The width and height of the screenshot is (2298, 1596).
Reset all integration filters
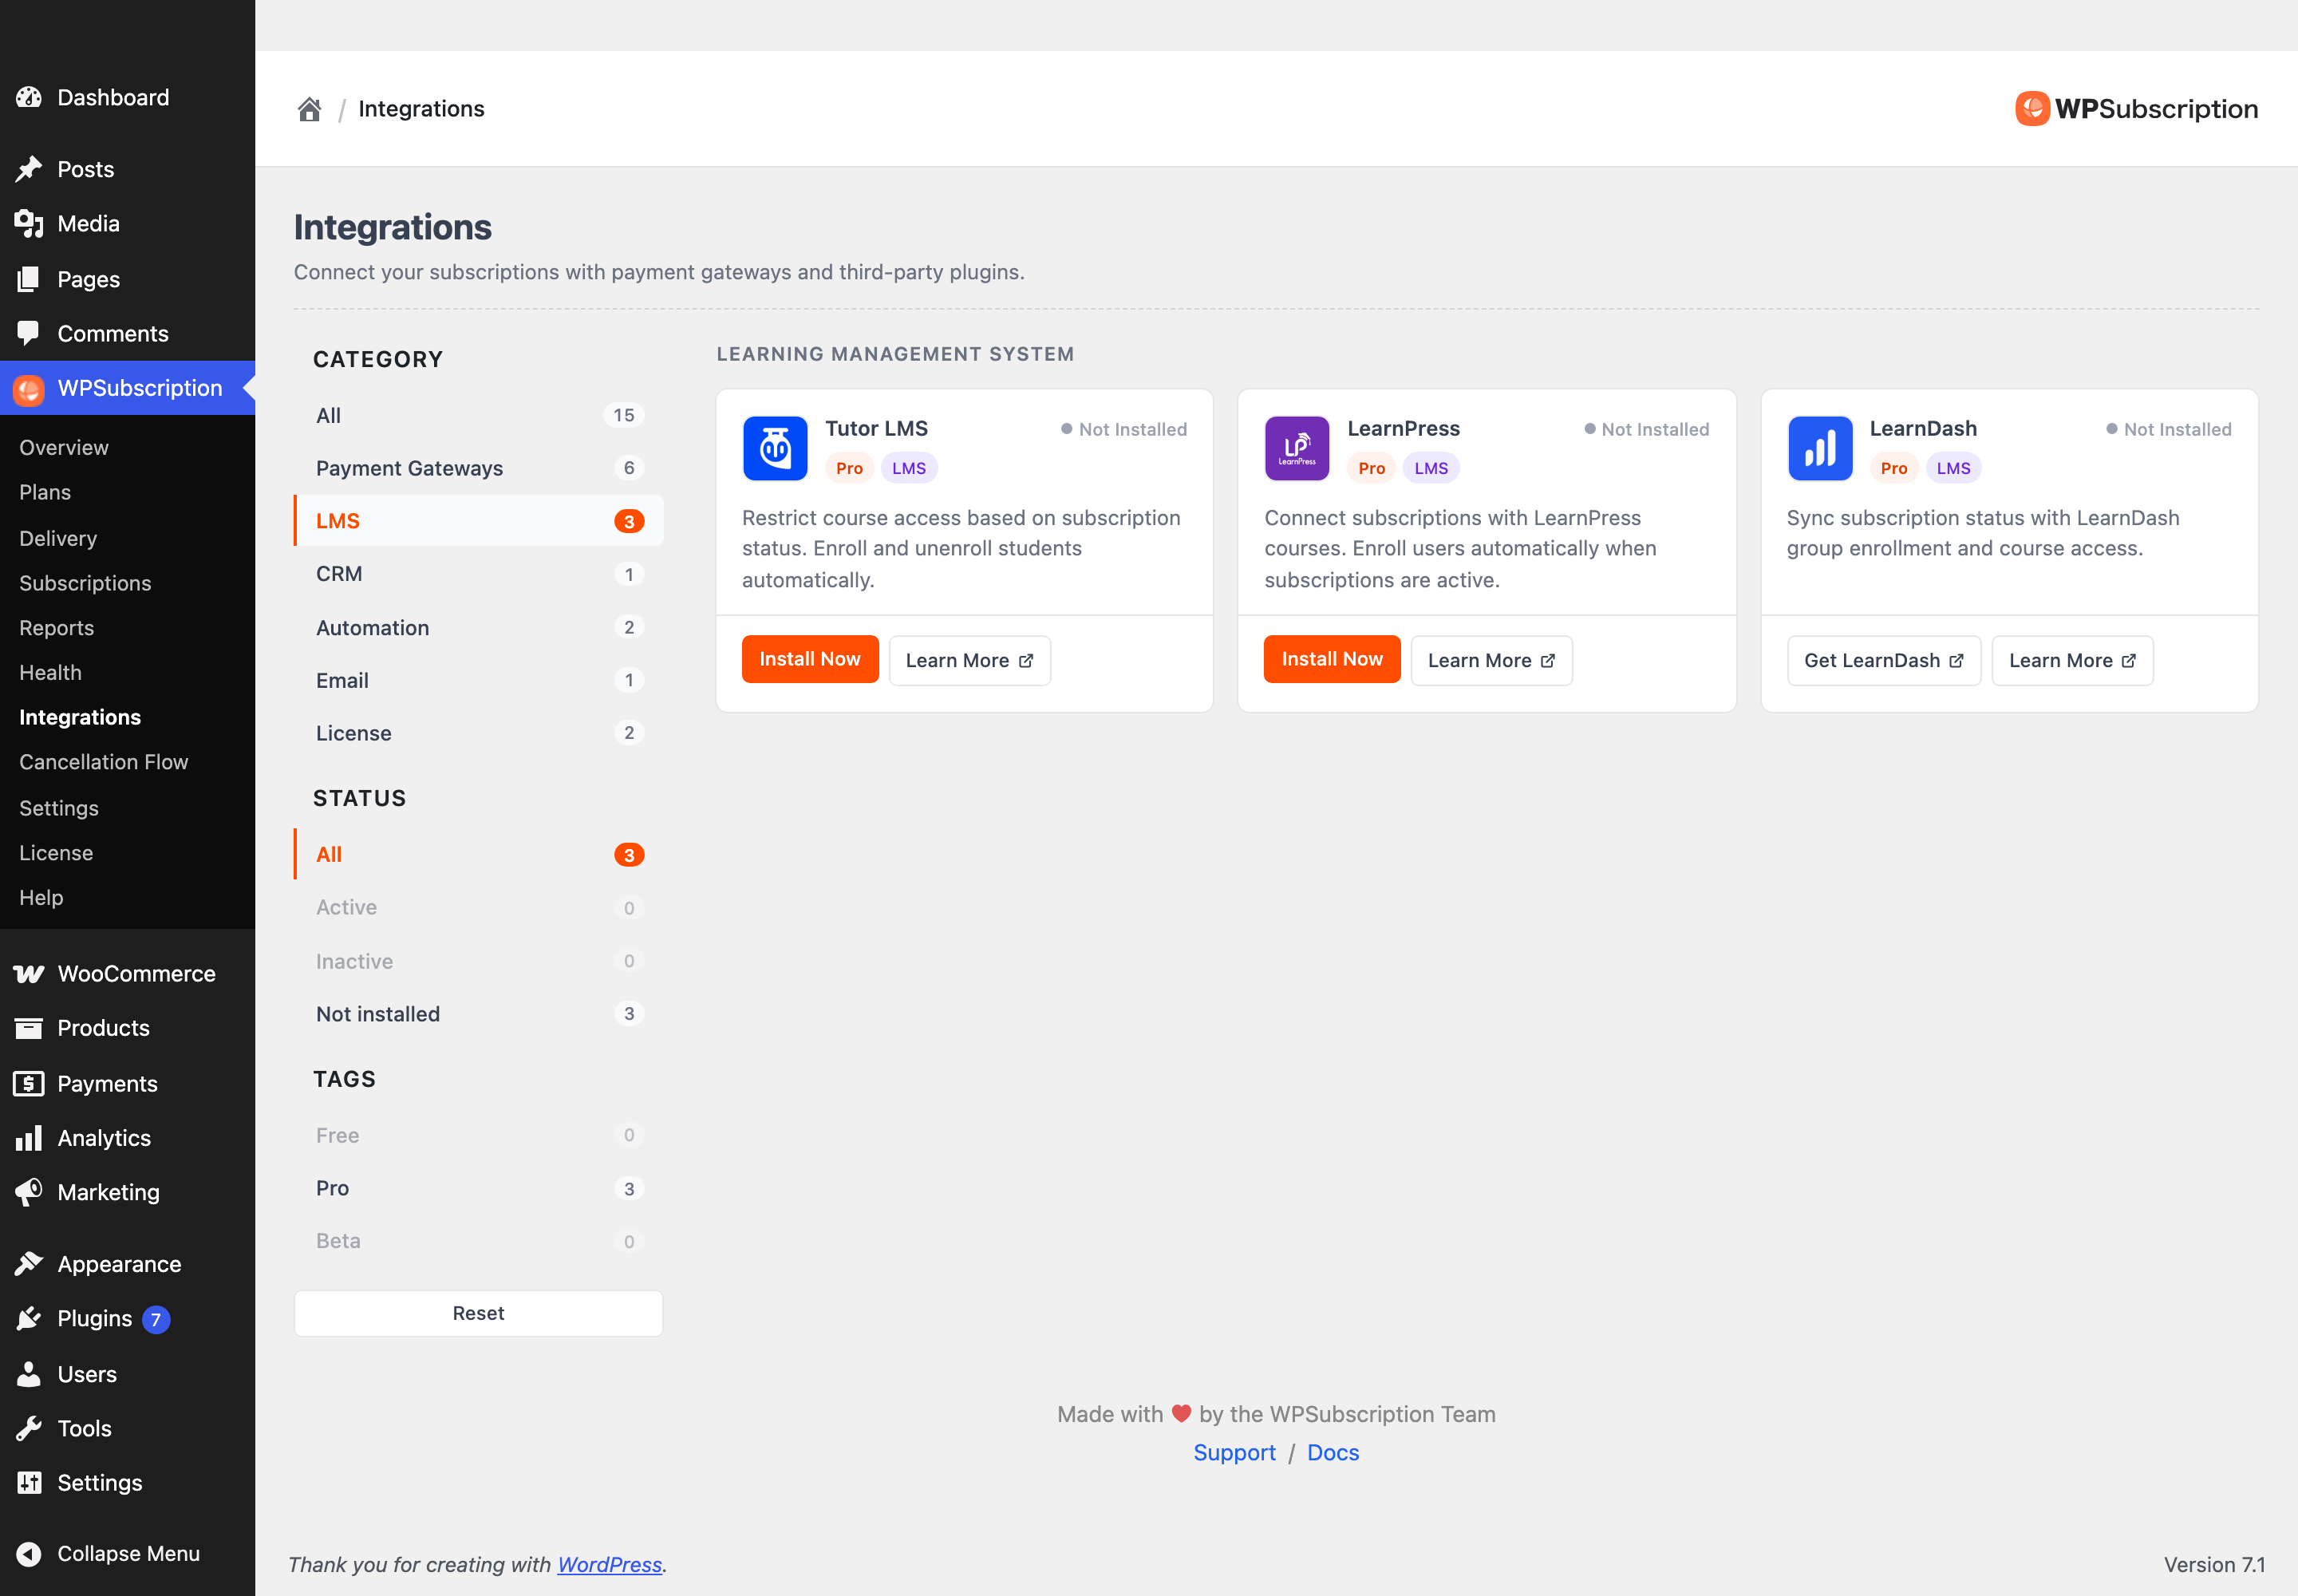coord(478,1313)
